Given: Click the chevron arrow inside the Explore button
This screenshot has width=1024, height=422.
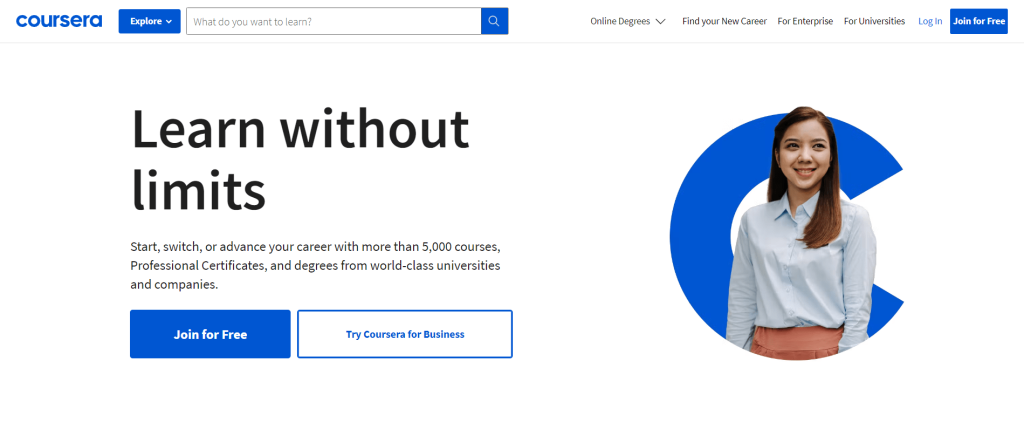Looking at the screenshot, I should [x=168, y=22].
